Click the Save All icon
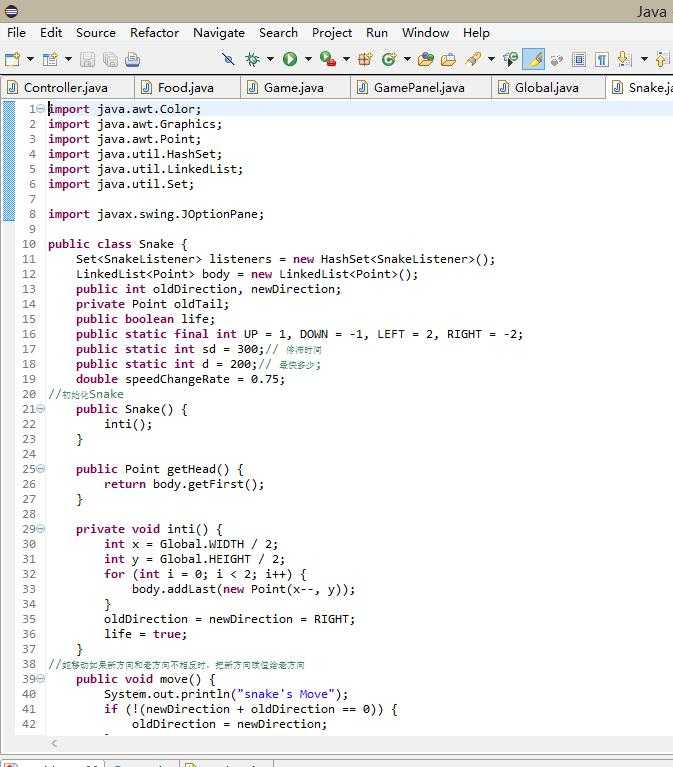 click(x=110, y=59)
